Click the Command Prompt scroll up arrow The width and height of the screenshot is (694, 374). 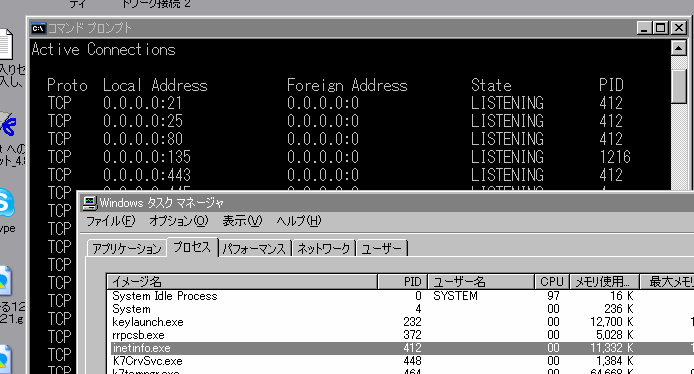tap(679, 48)
